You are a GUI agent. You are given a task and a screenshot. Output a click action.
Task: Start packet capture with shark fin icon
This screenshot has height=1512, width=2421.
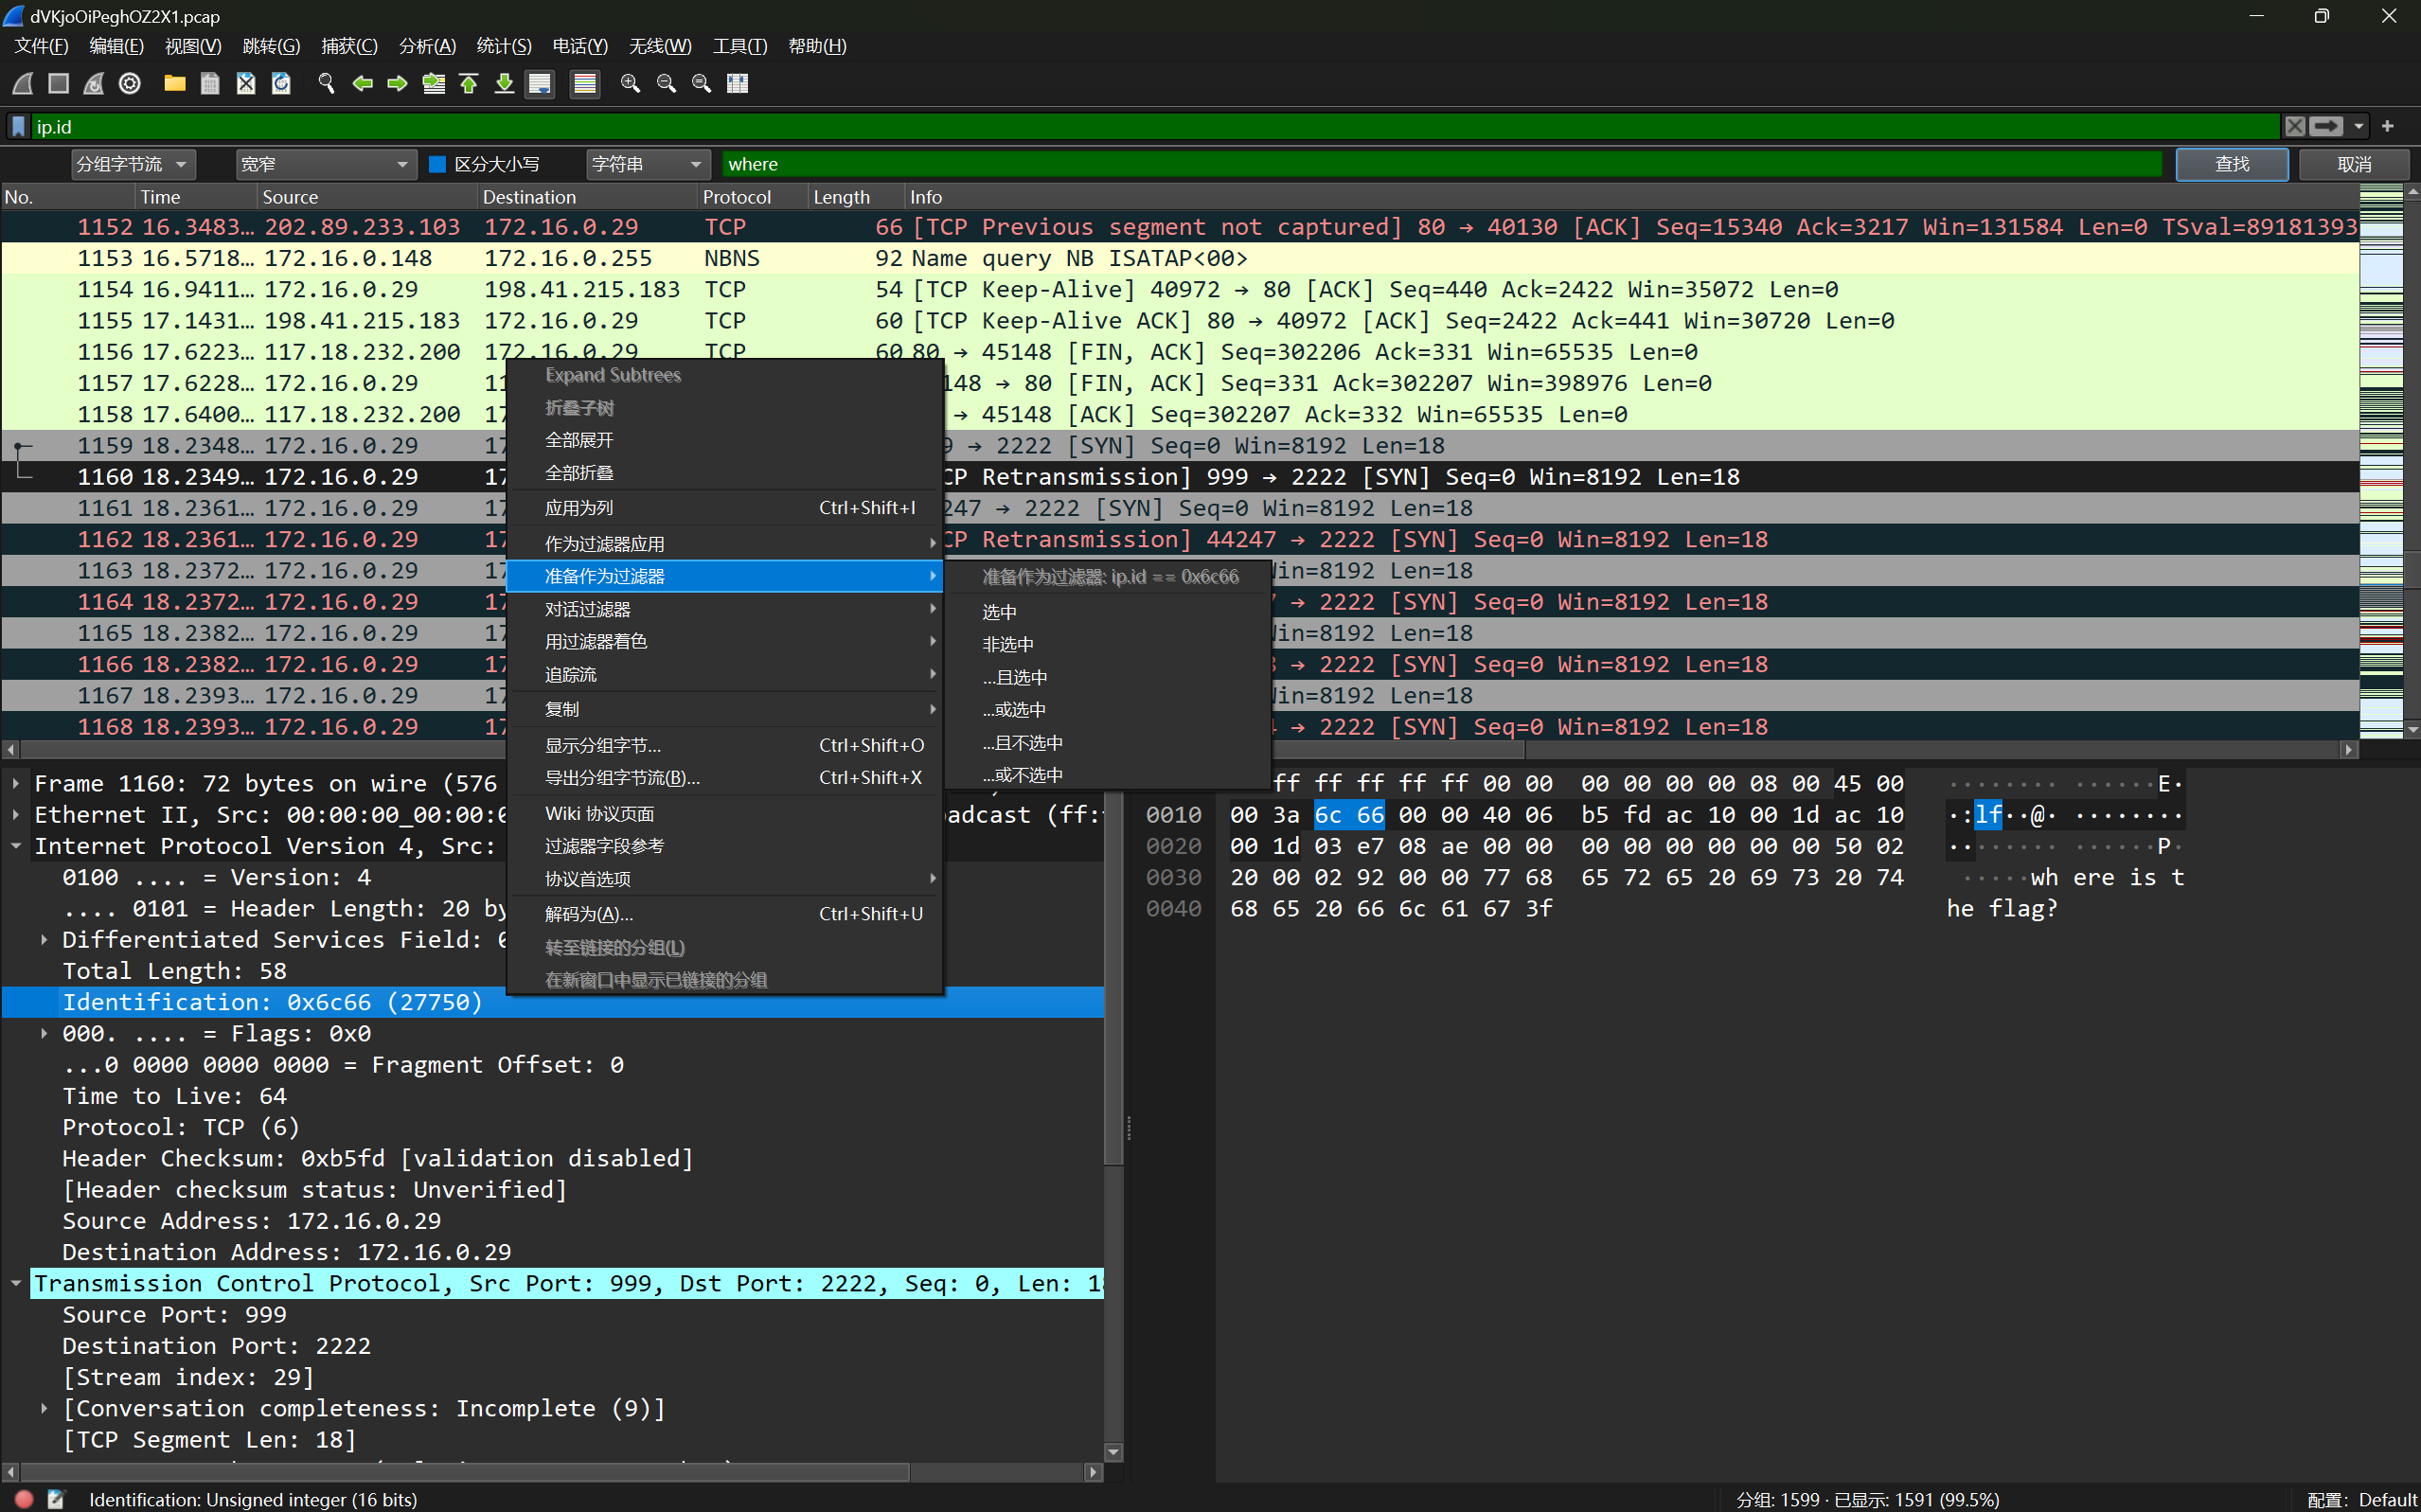[22, 83]
